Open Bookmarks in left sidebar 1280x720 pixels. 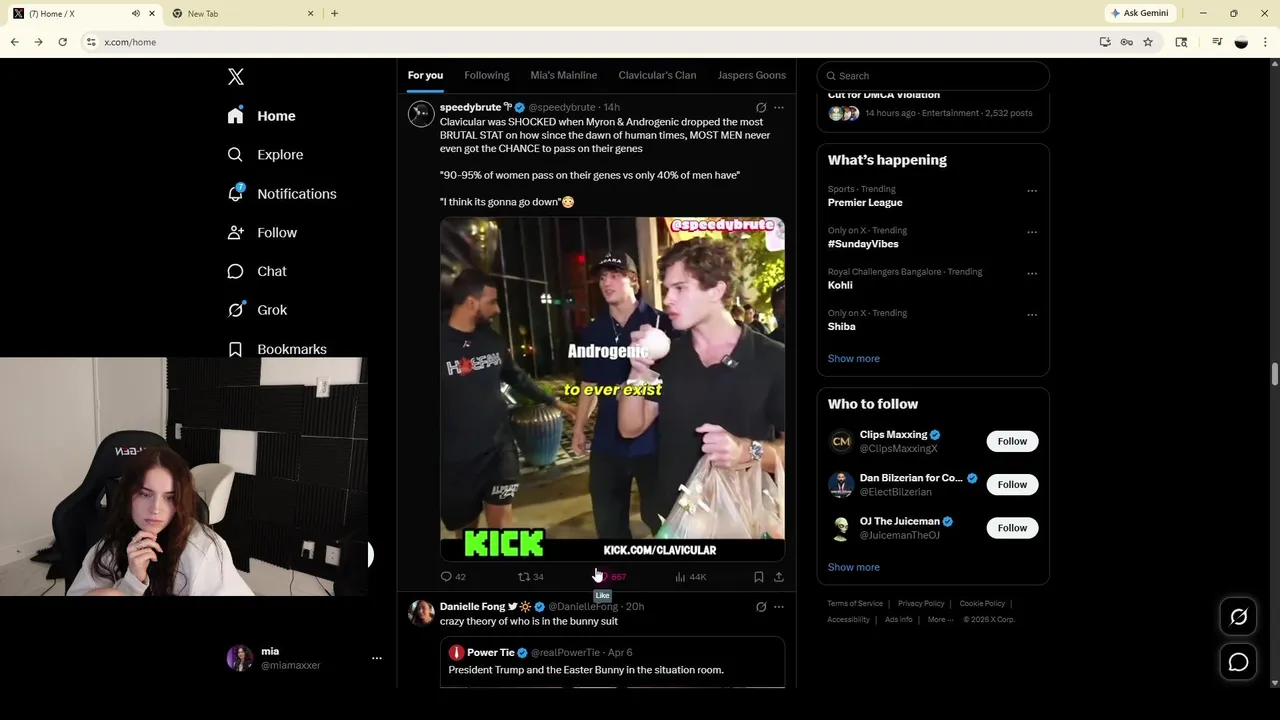pos(277,349)
